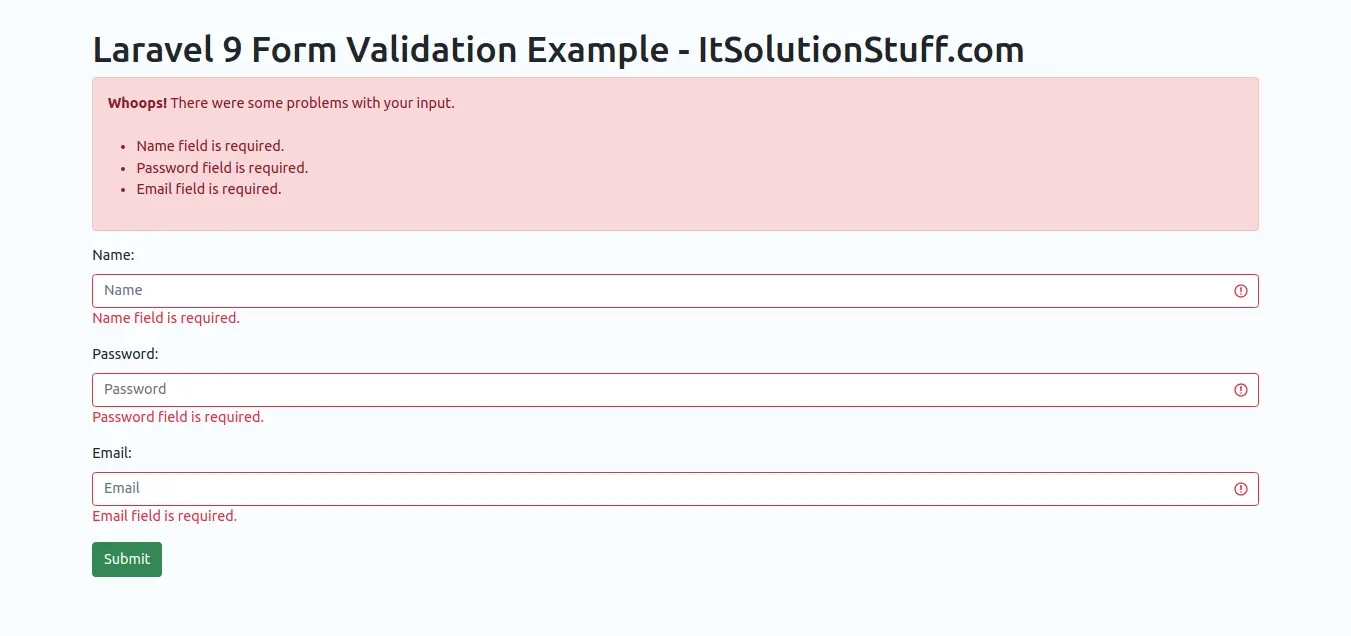Click the "Email:" field label

coord(112,453)
